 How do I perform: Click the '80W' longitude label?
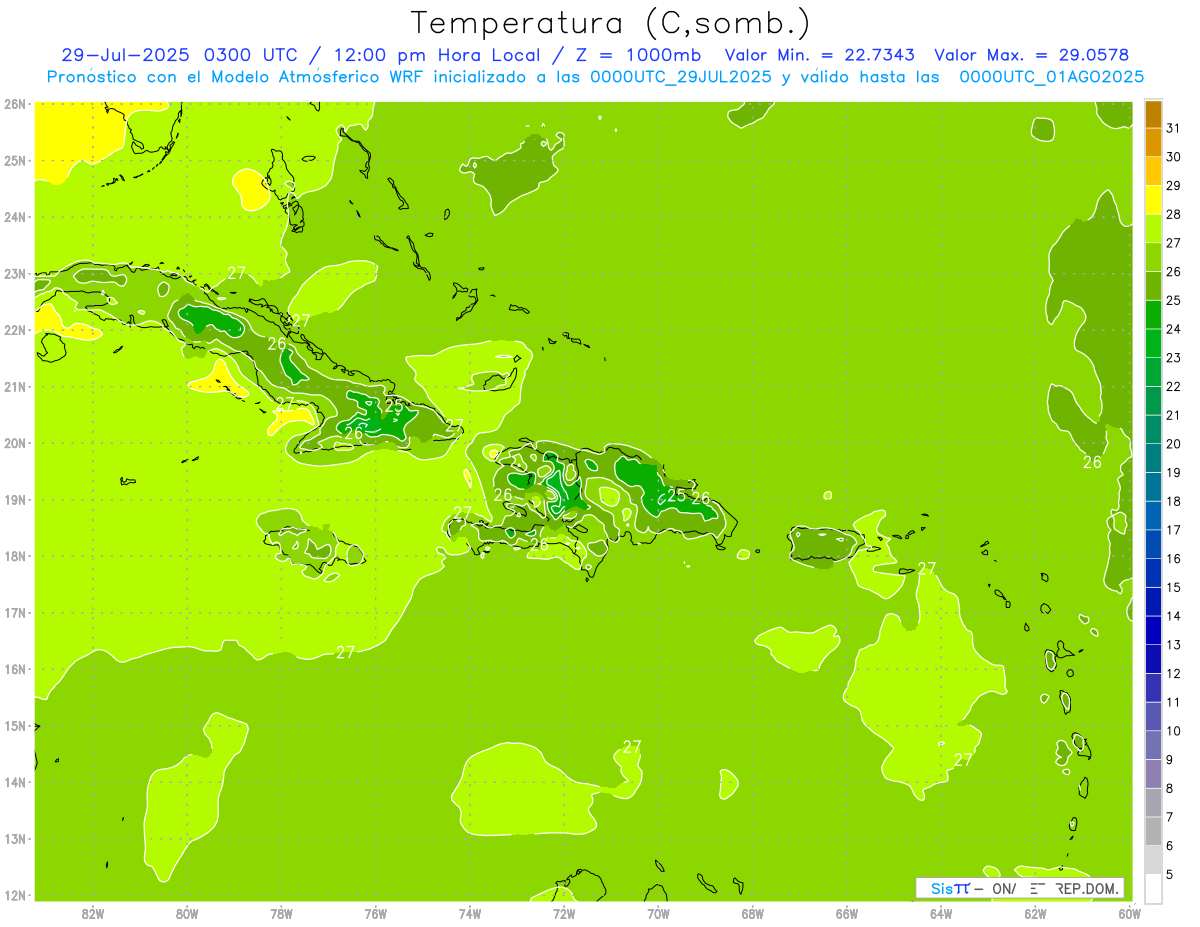[x=187, y=914]
